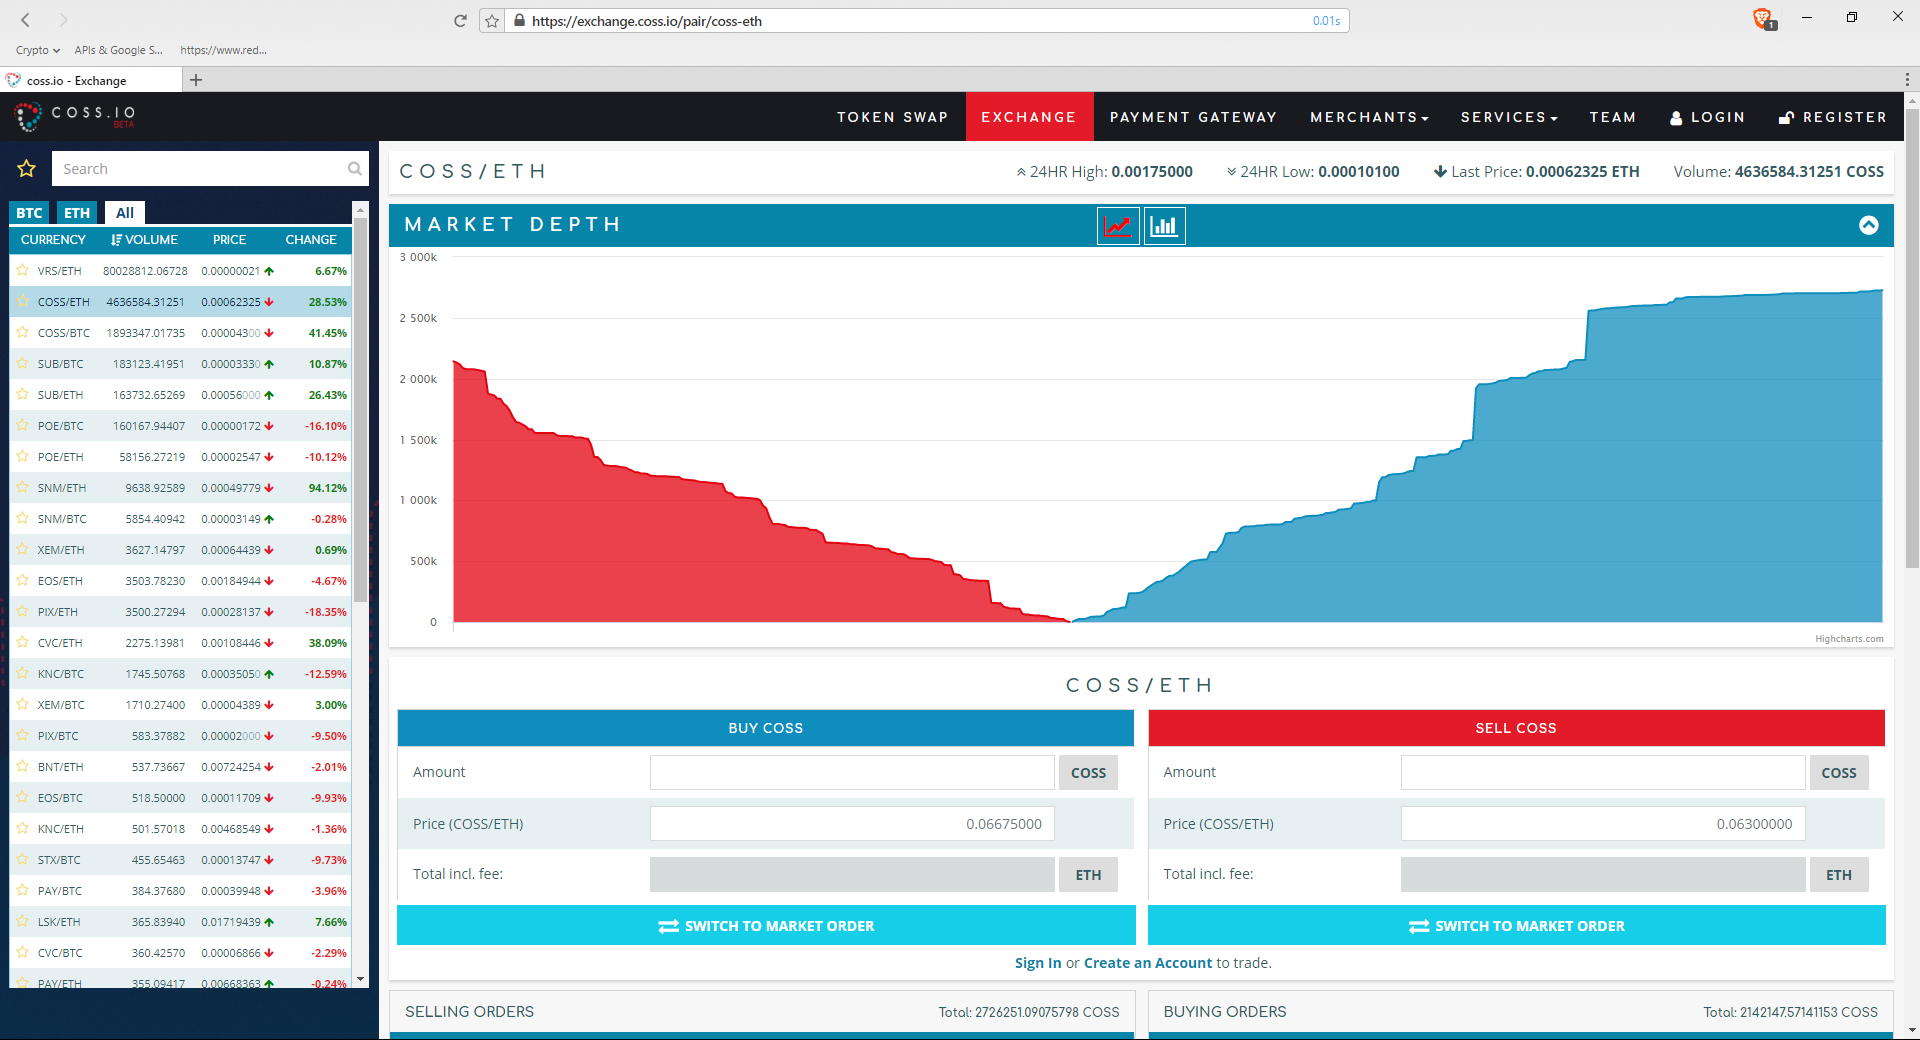Open a new browser tab

point(196,80)
